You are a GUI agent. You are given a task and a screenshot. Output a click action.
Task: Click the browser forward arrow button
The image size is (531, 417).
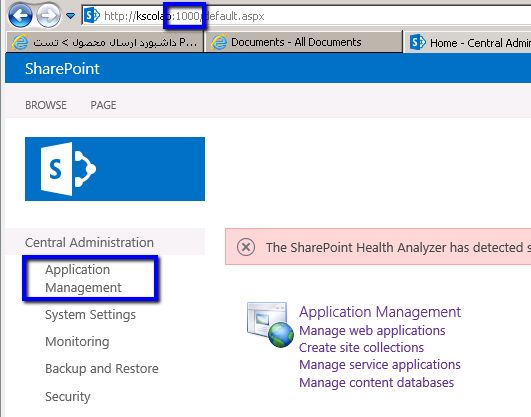point(48,15)
